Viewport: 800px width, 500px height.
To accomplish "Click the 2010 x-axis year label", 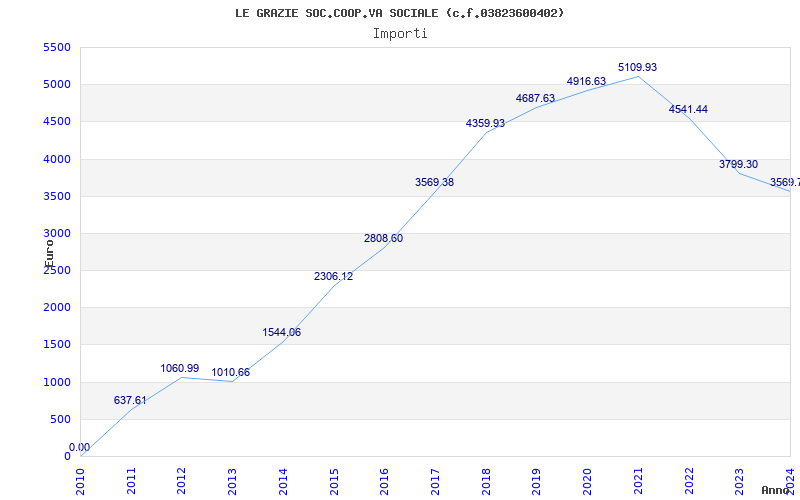I will [x=80, y=481].
